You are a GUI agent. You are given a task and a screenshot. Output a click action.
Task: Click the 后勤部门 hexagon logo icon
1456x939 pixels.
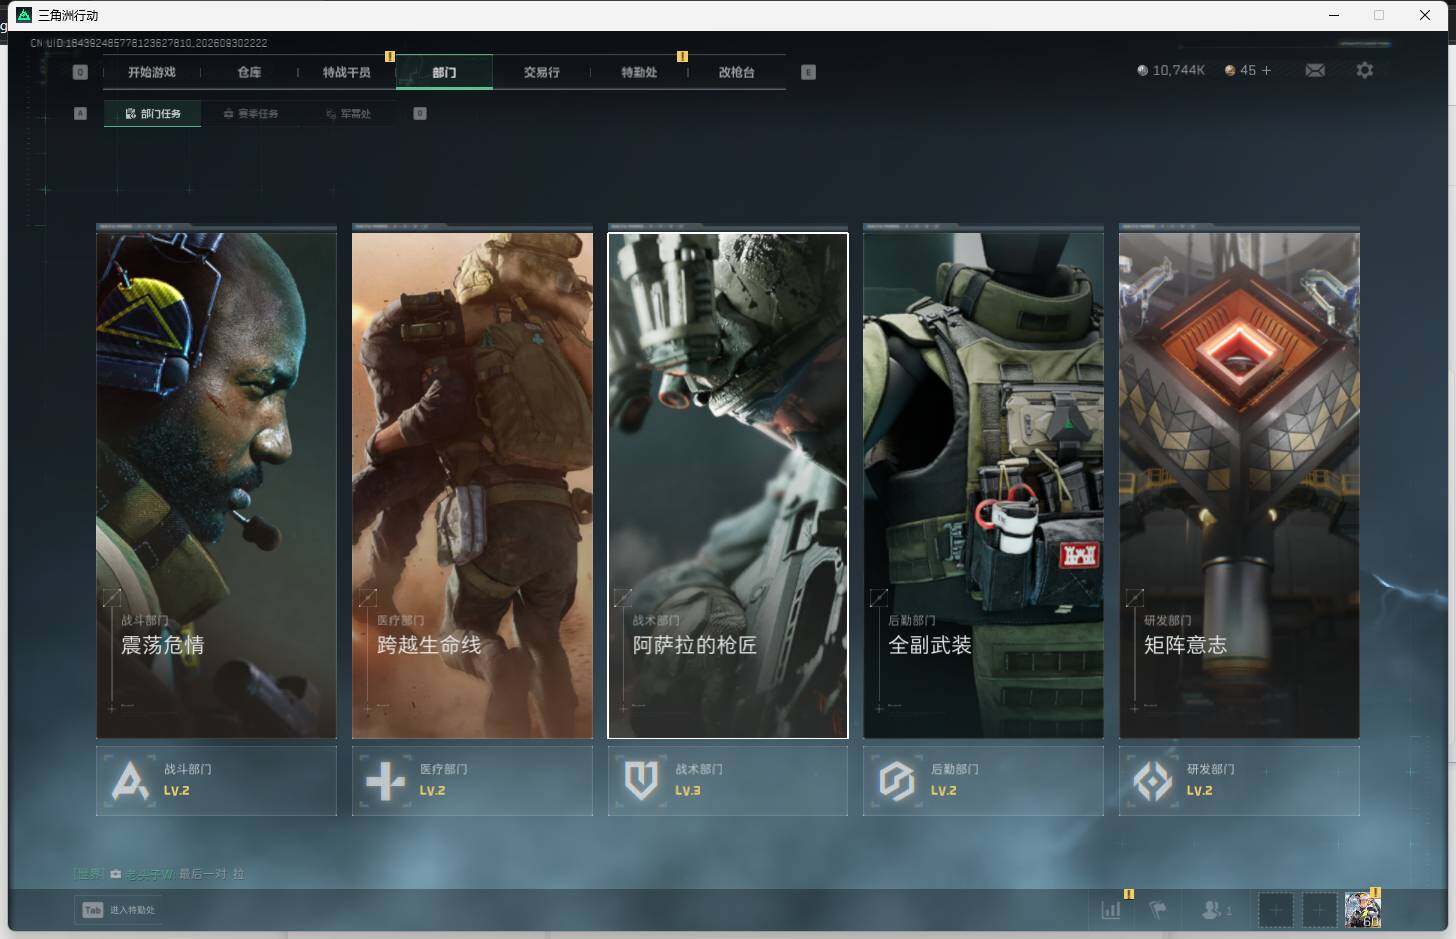pos(897,780)
